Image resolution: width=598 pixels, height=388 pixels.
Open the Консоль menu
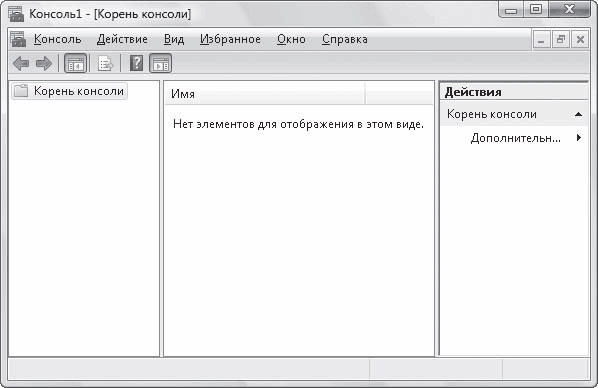pyautogui.click(x=58, y=39)
